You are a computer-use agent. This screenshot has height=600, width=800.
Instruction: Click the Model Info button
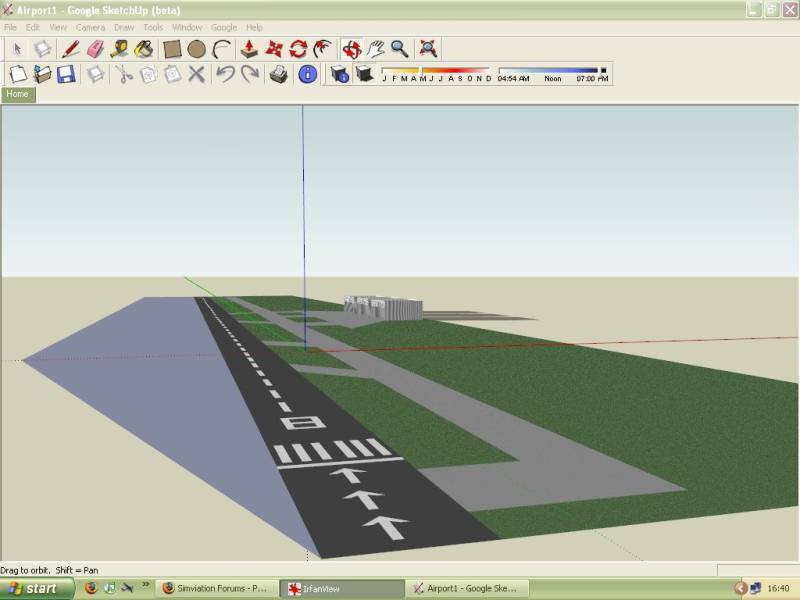(x=308, y=74)
